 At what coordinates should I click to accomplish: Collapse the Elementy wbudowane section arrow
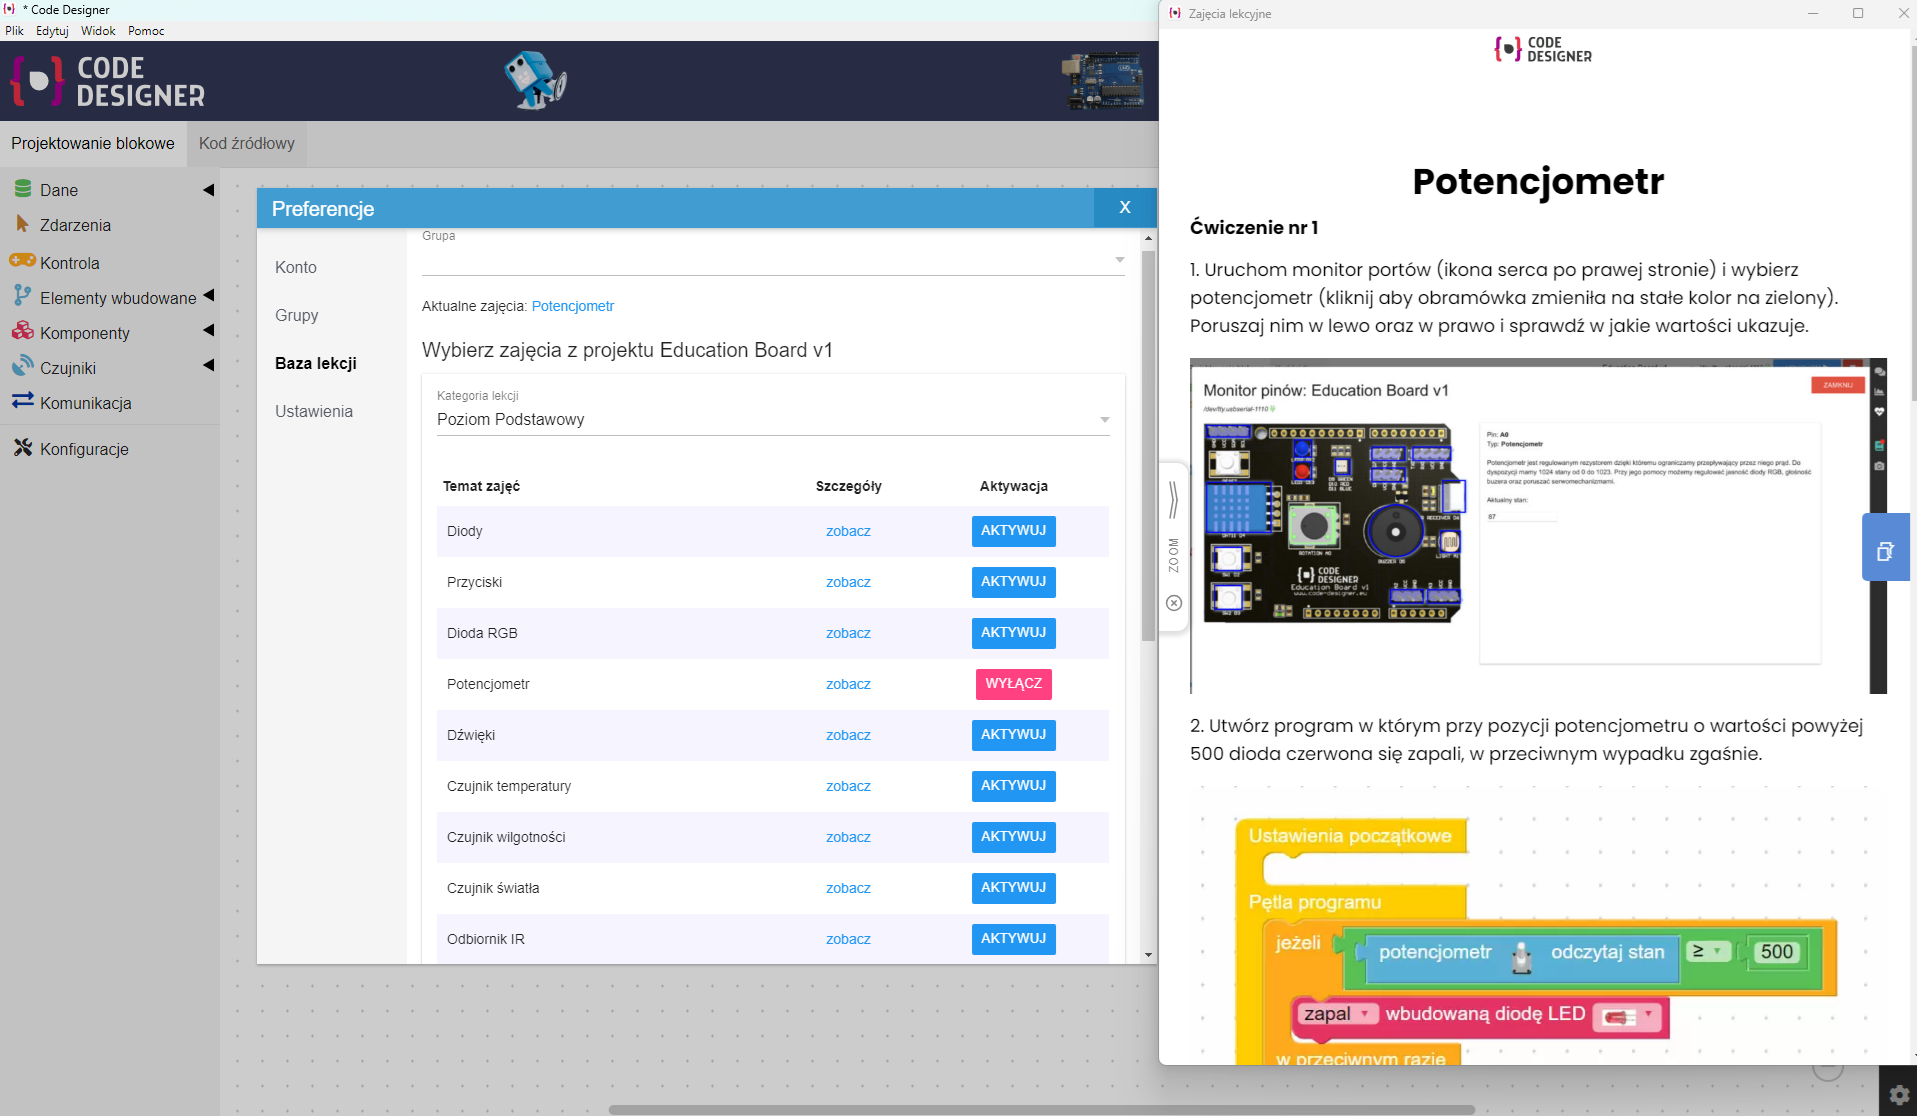coord(208,295)
